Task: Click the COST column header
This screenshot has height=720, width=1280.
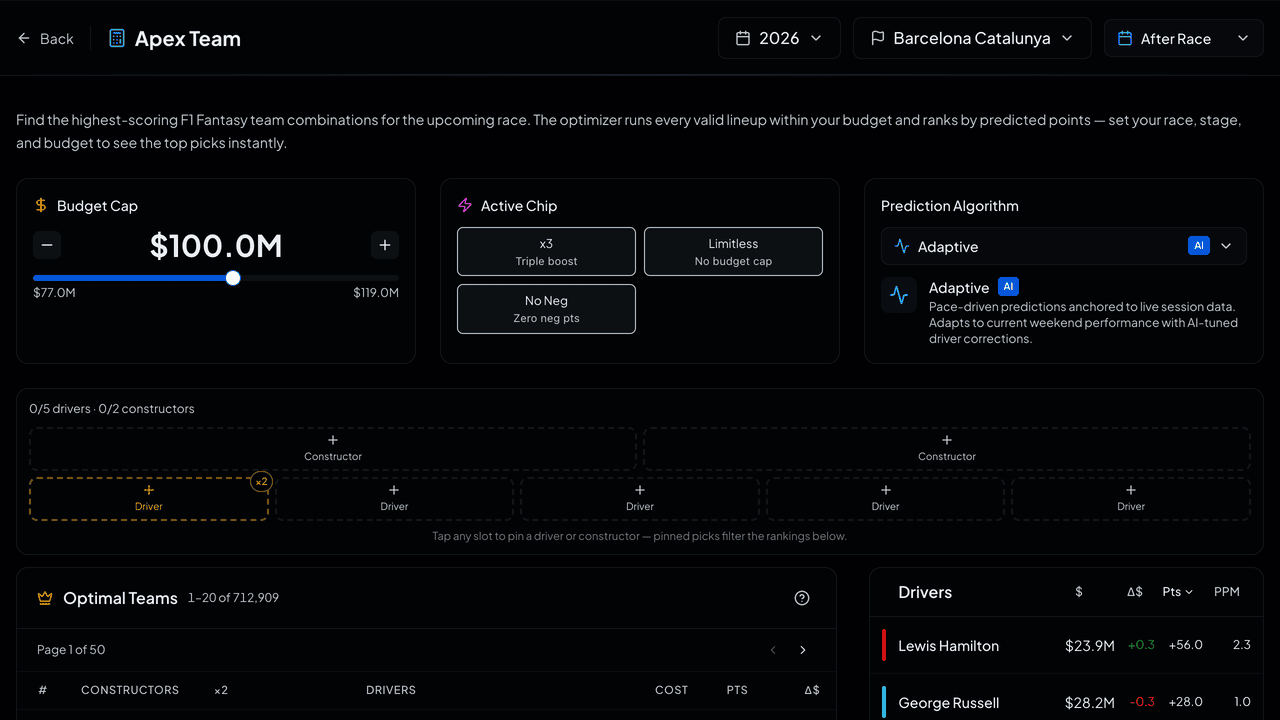Action: point(671,690)
